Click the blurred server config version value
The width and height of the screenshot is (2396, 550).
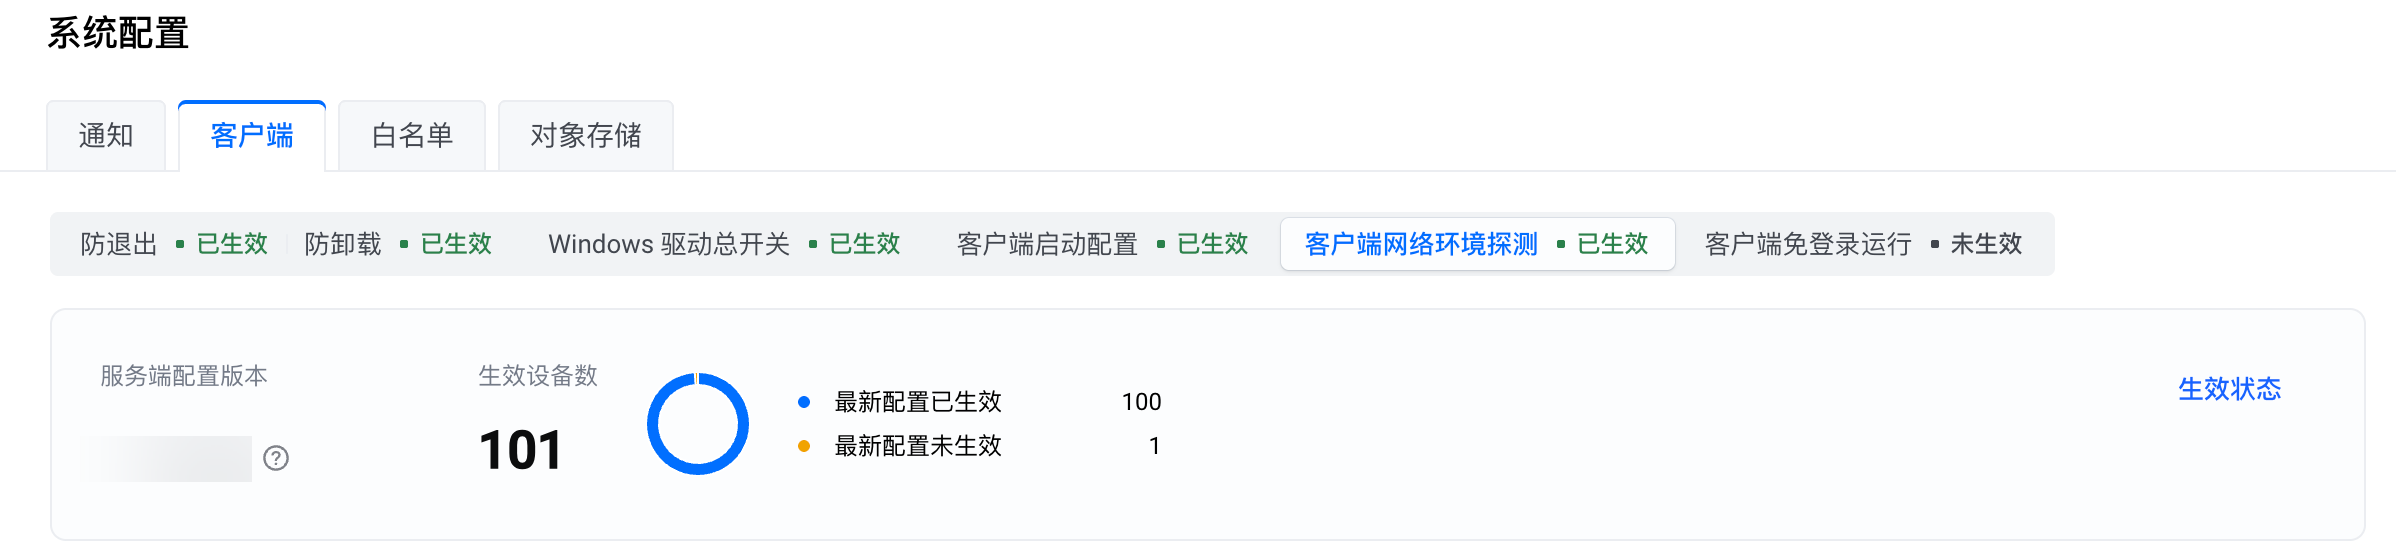170,458
